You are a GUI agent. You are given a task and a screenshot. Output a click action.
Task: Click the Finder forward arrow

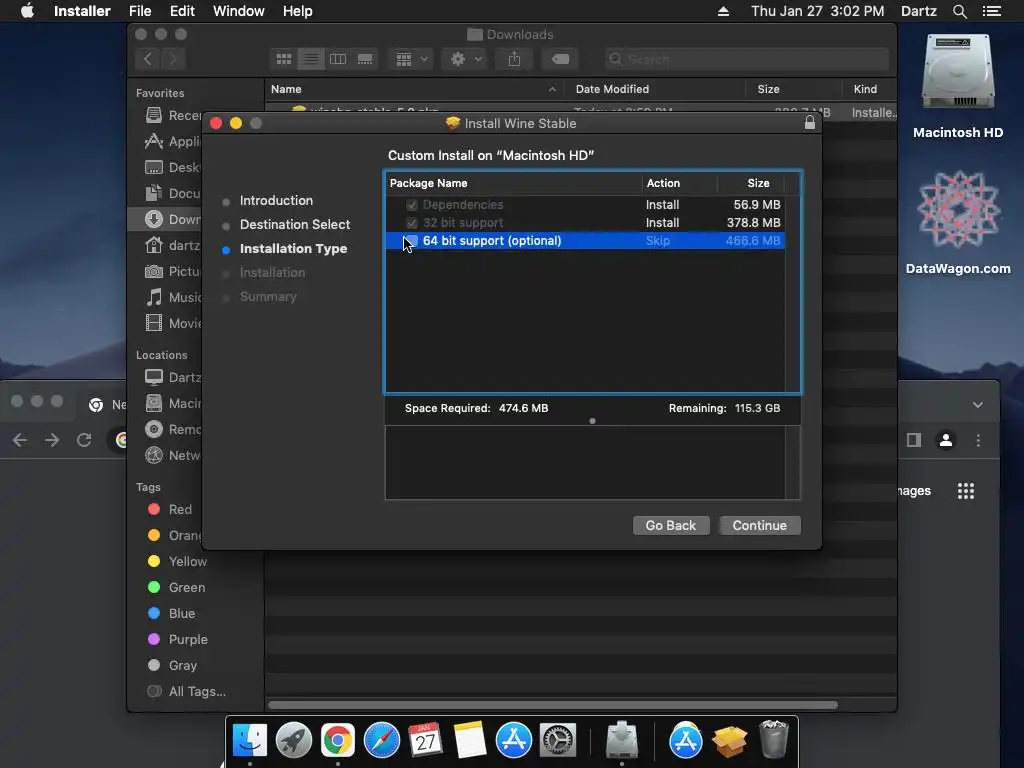click(x=173, y=59)
